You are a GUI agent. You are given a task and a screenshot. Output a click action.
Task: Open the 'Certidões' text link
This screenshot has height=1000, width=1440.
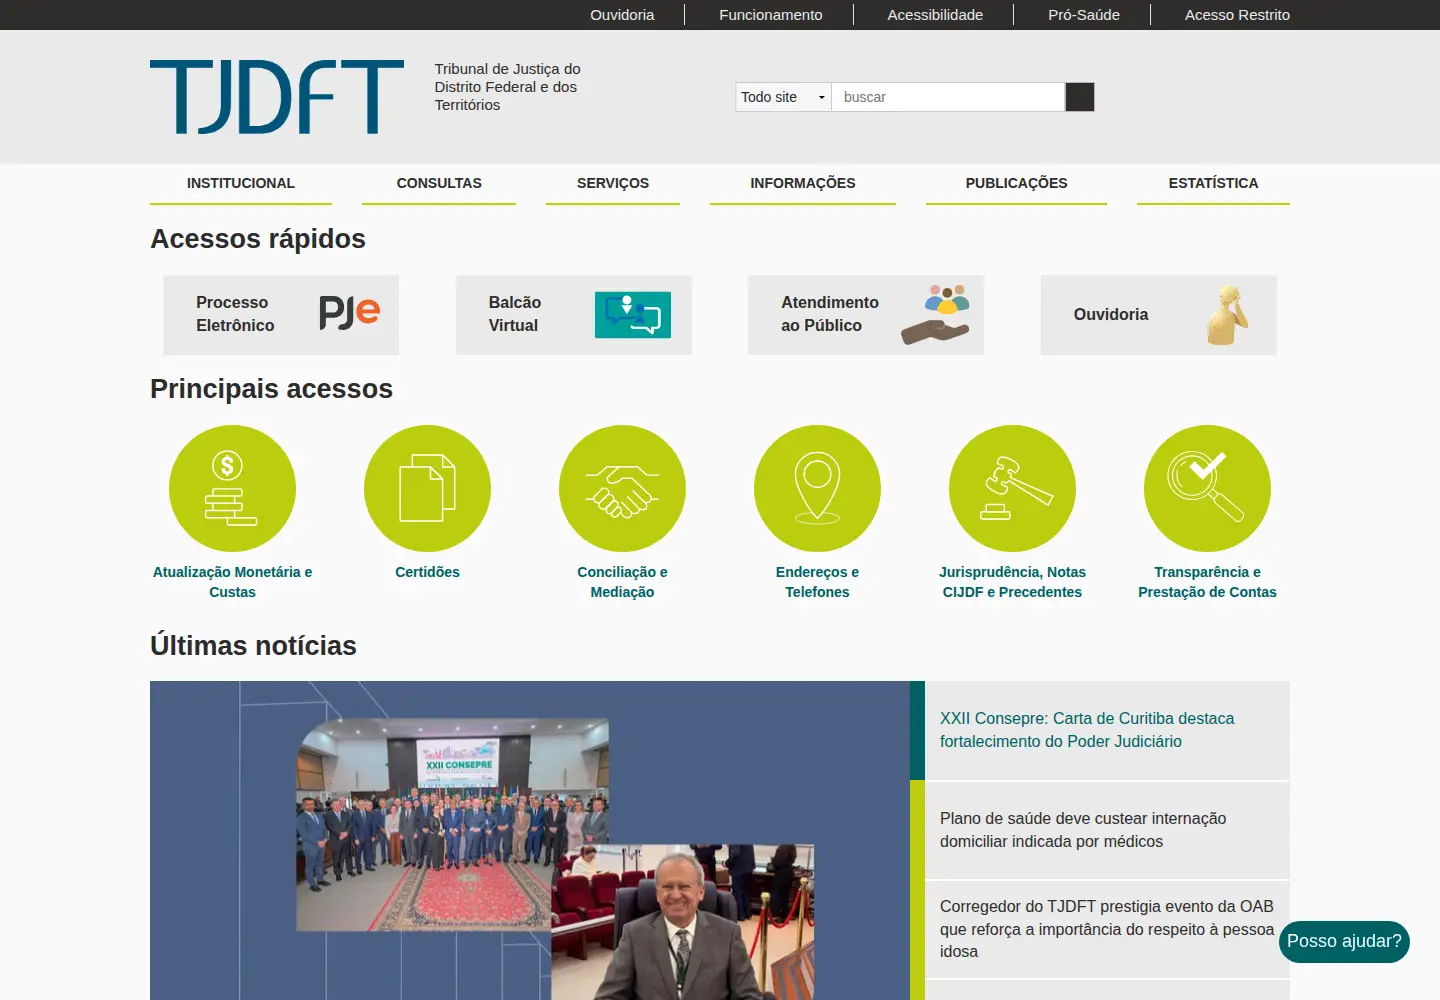click(x=427, y=572)
